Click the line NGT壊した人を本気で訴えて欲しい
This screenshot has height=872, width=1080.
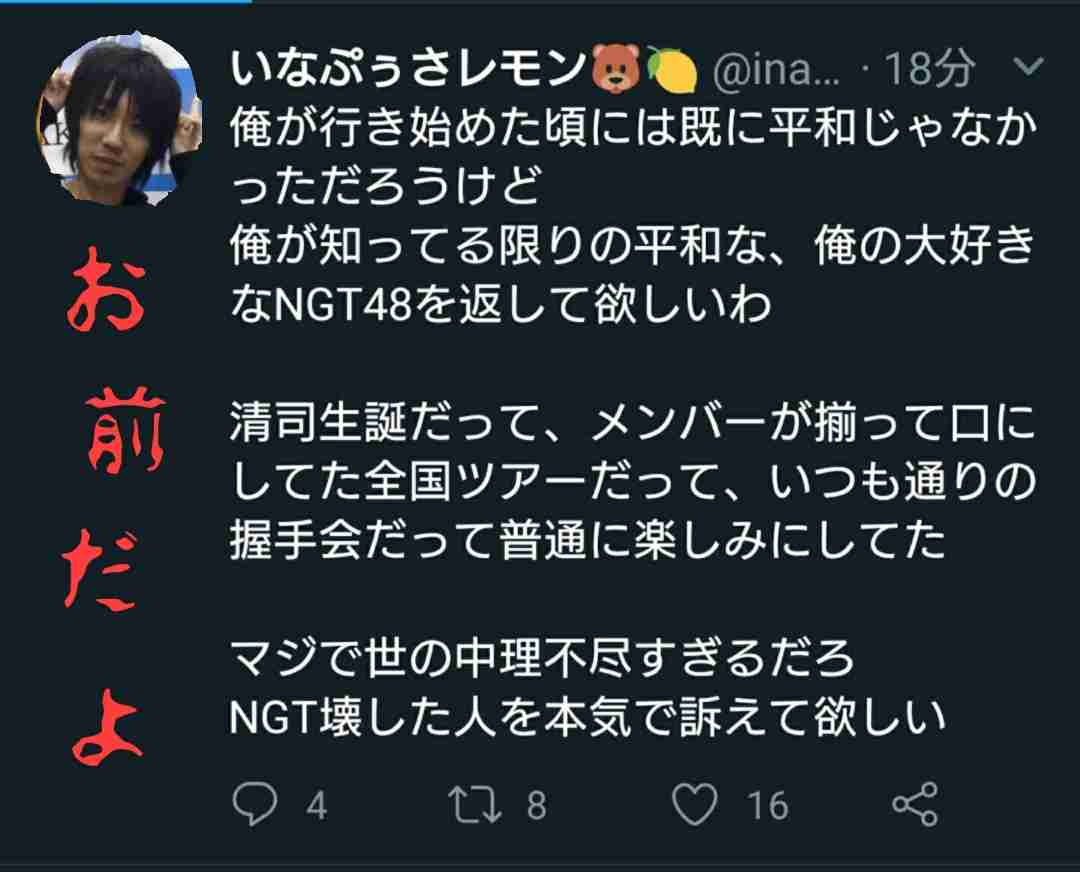[x=587, y=717]
